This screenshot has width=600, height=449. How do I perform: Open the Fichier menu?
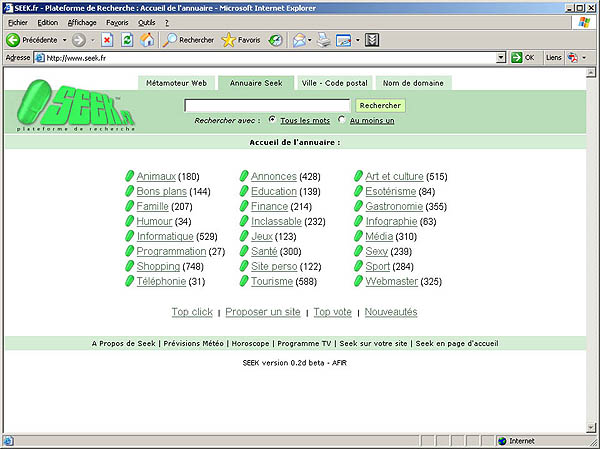tap(18, 23)
